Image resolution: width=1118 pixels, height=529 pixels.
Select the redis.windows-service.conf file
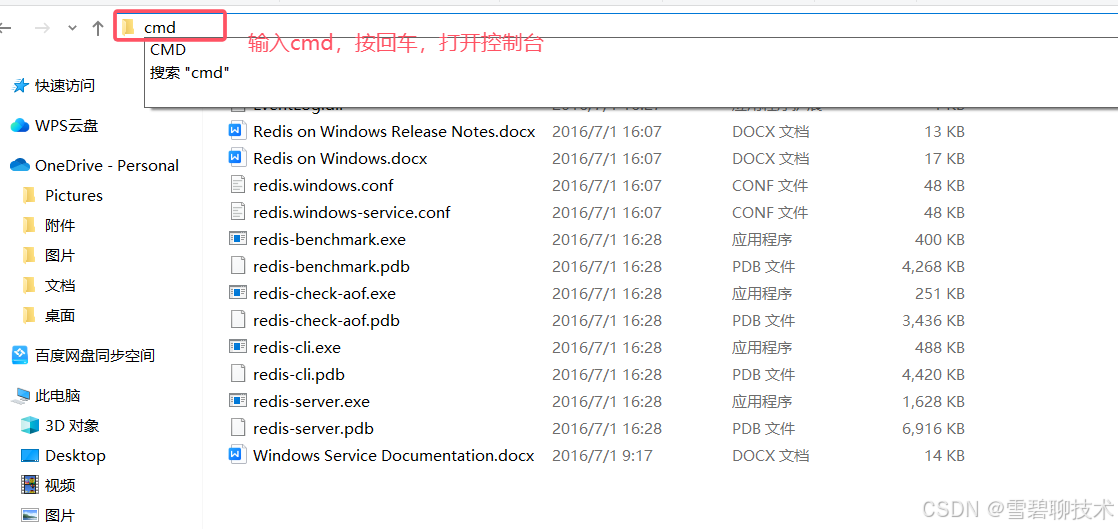[x=352, y=212]
